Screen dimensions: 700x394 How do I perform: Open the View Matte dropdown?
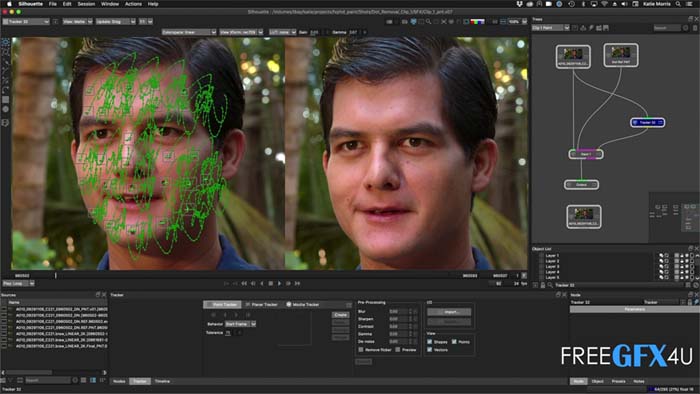point(77,21)
